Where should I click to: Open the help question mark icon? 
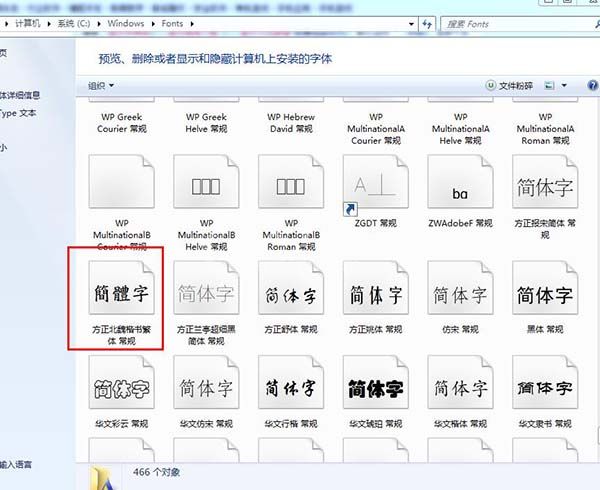coord(592,85)
